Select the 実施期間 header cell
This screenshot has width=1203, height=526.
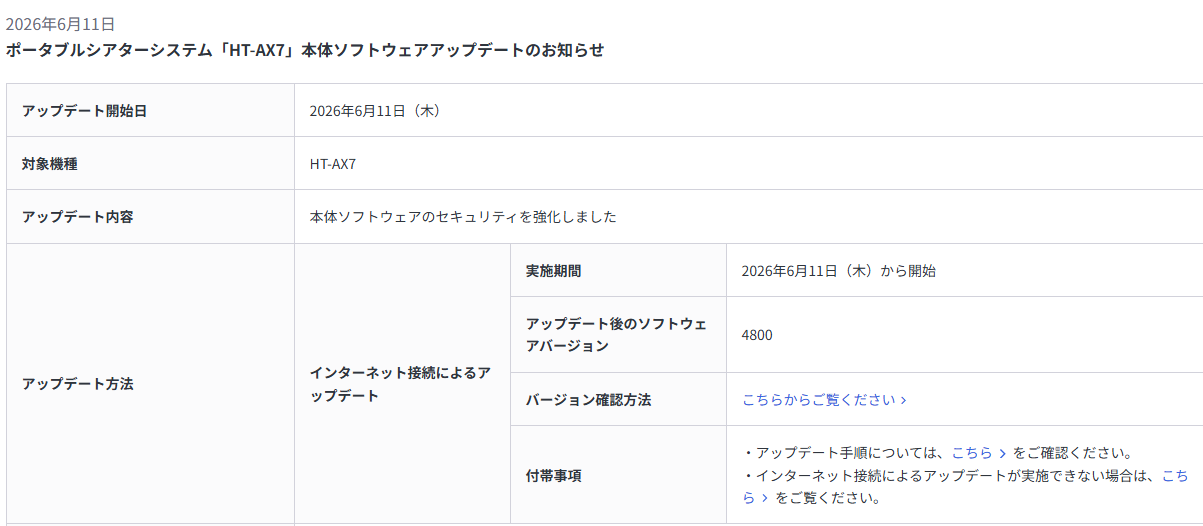click(x=618, y=270)
